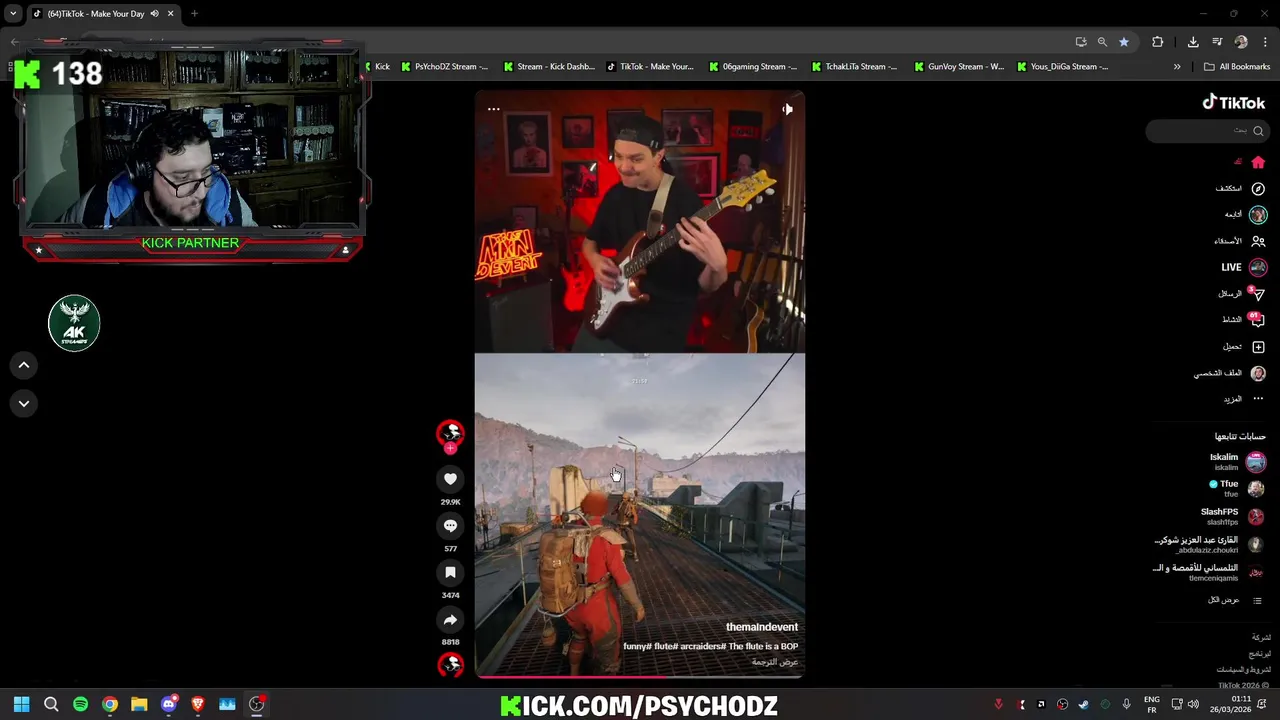Open All Bookmarks folder
1280x720 pixels.
[1237, 67]
